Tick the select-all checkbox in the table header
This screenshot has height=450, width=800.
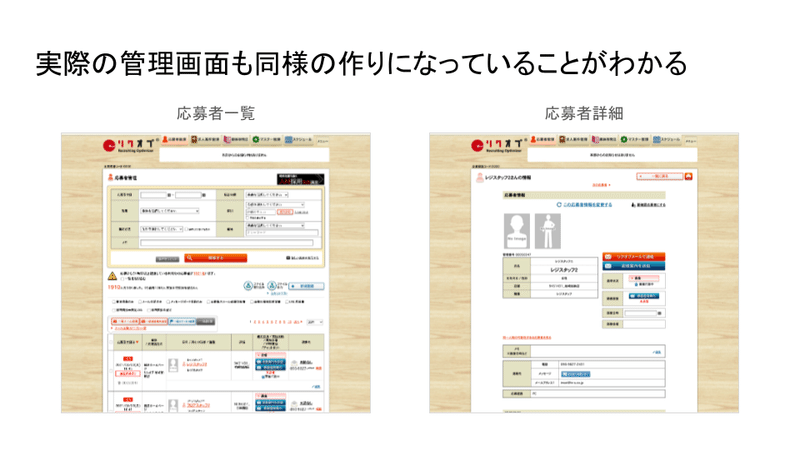click(111, 342)
